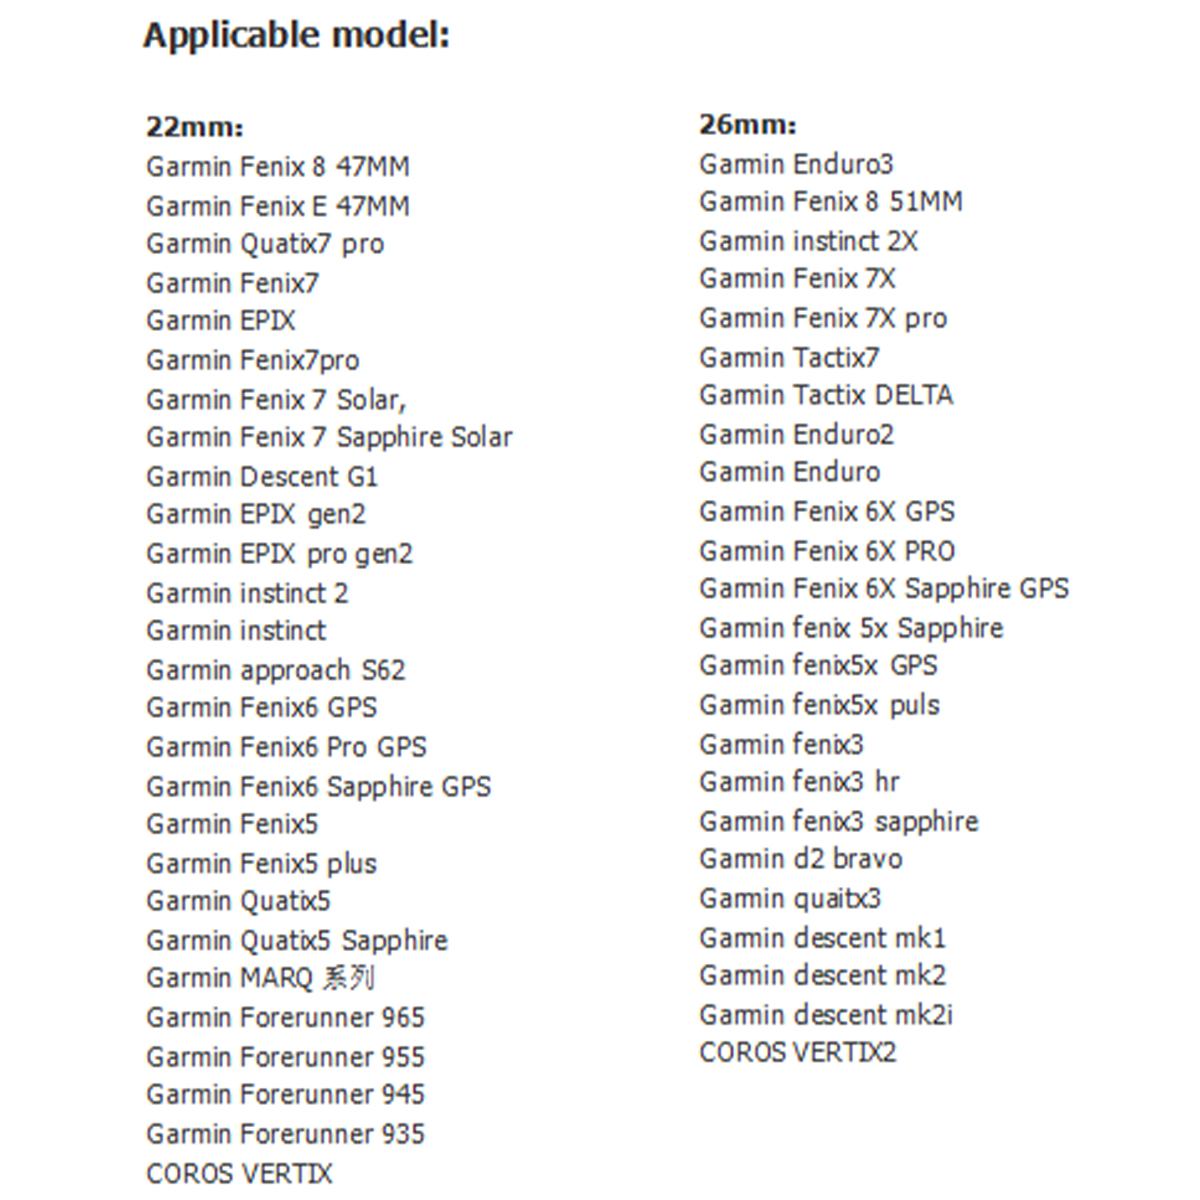Image resolution: width=1200 pixels, height=1200 pixels.
Task: Click the '22mm:' column heading
Action: click(x=194, y=127)
